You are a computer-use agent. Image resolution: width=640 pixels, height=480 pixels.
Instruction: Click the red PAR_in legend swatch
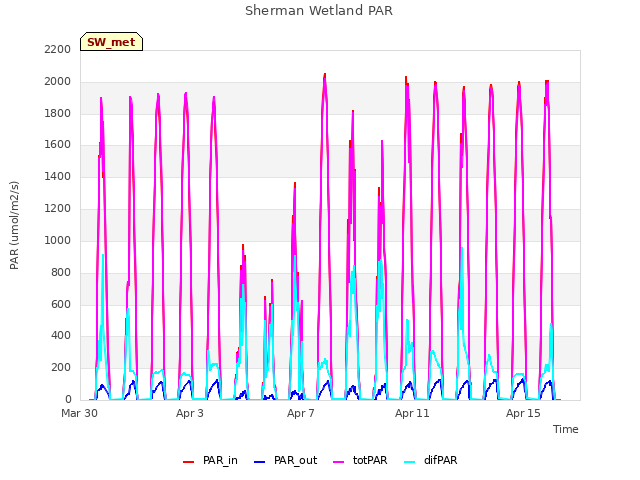point(188,462)
